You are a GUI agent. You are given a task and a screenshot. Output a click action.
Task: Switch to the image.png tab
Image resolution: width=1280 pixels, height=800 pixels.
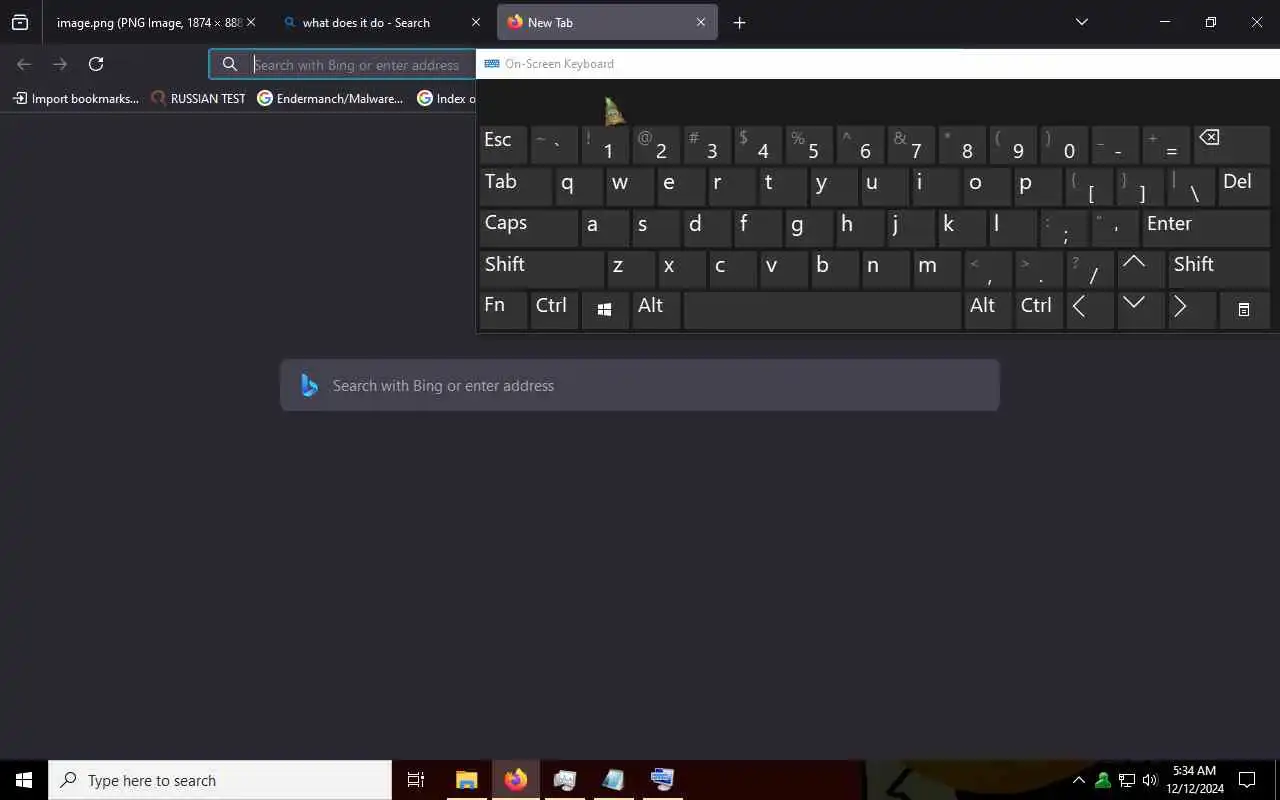pyautogui.click(x=150, y=22)
